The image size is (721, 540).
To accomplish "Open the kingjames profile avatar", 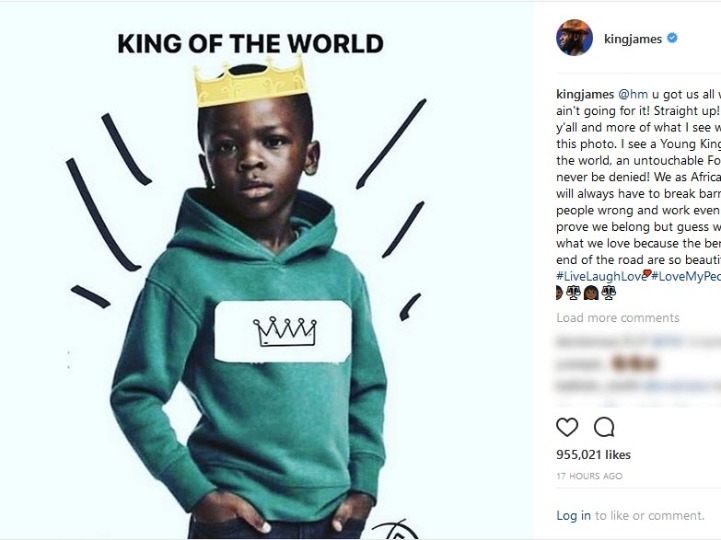I will [x=574, y=38].
